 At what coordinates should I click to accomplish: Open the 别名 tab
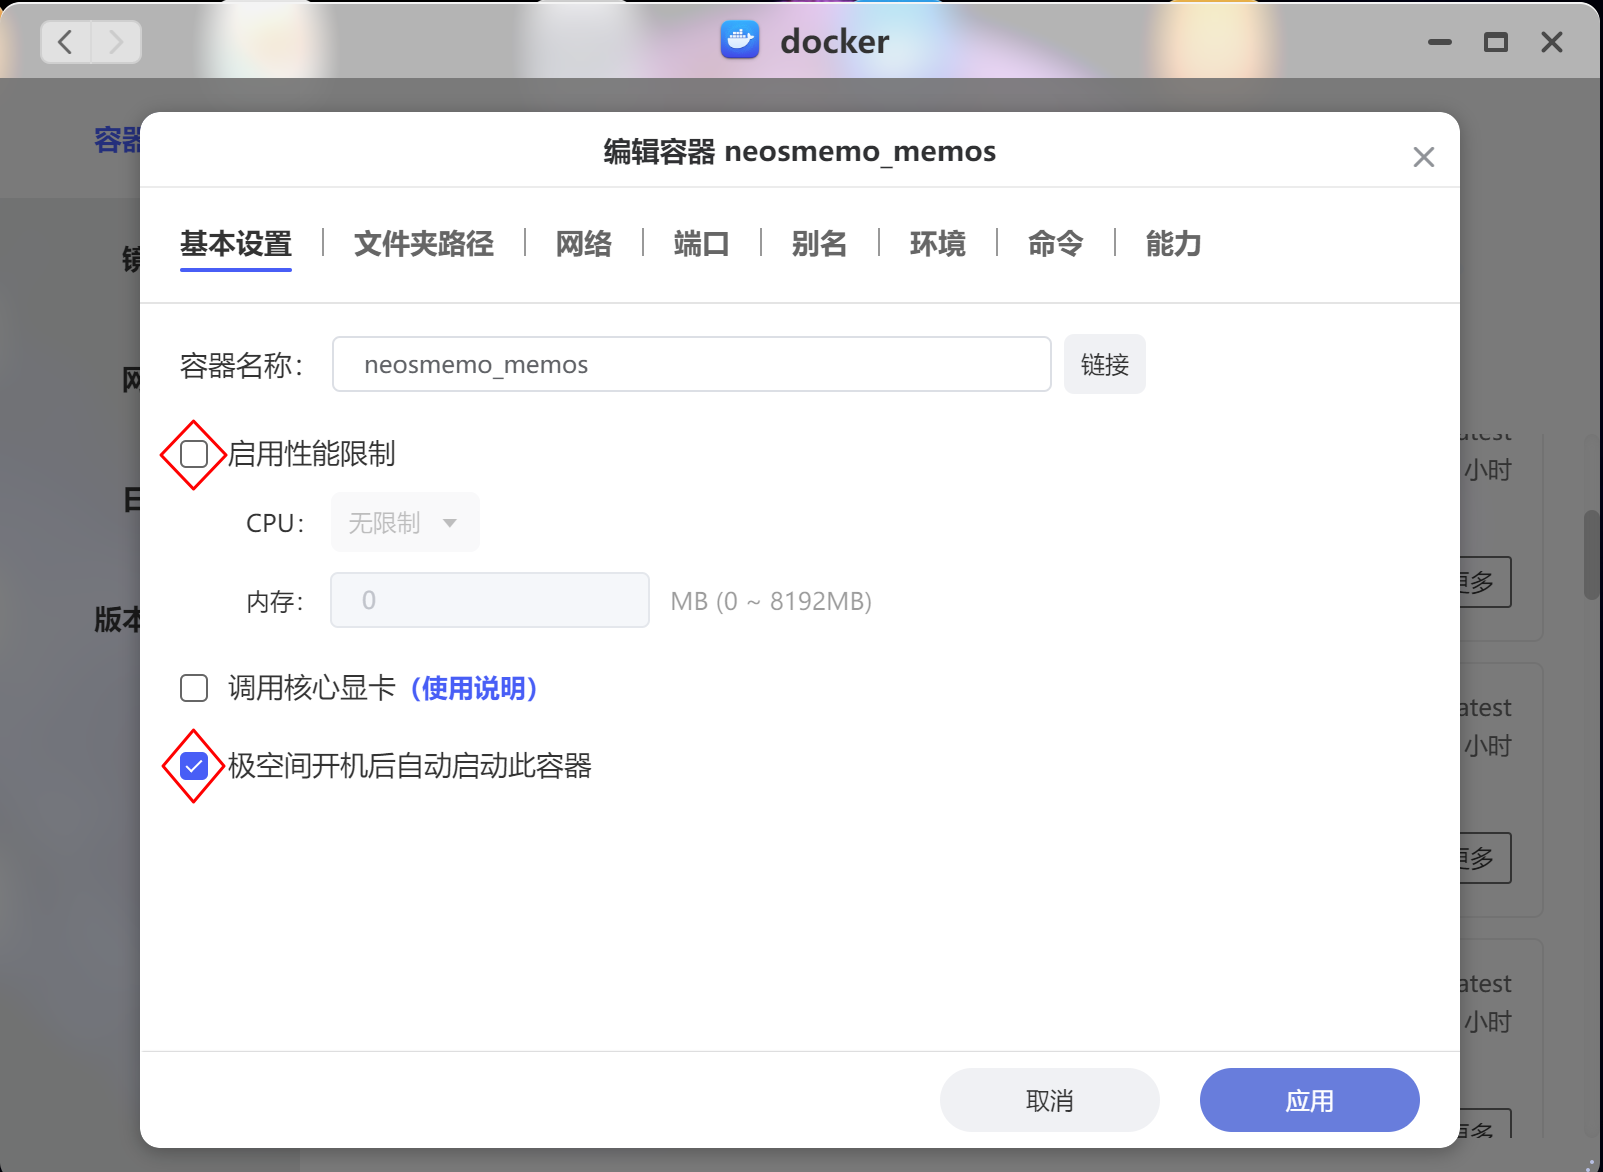pos(820,243)
